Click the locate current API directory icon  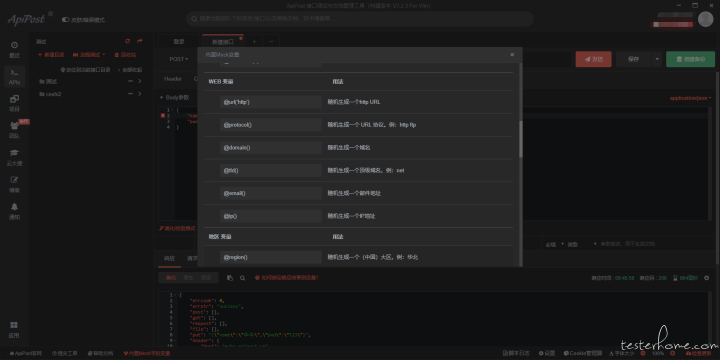[x=63, y=70]
